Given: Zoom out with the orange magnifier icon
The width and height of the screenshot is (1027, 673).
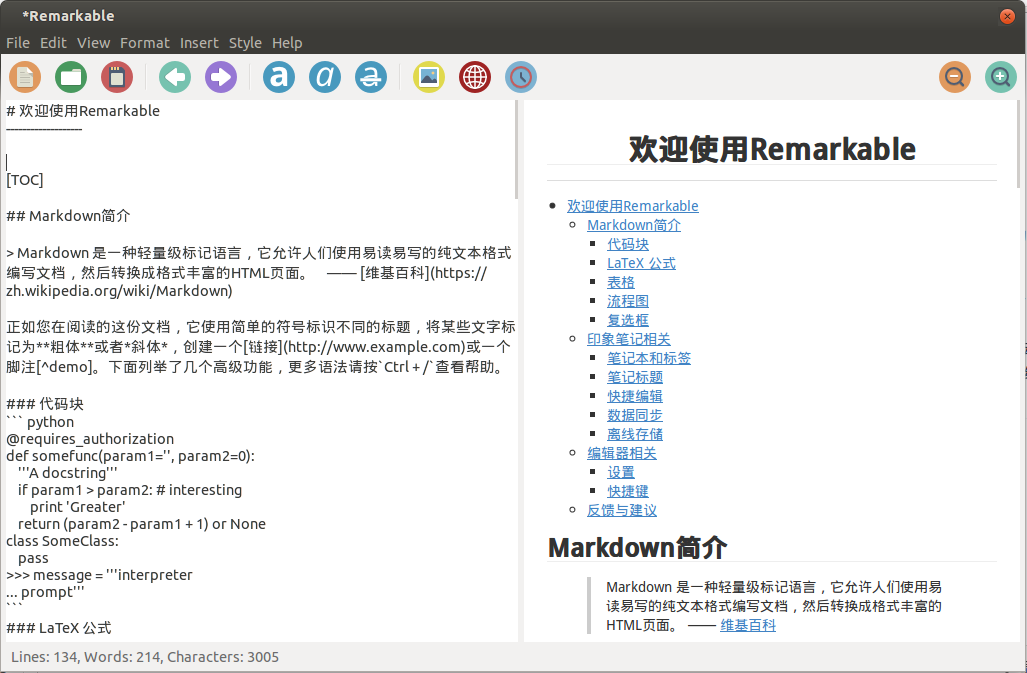Looking at the screenshot, I should click(x=955, y=77).
